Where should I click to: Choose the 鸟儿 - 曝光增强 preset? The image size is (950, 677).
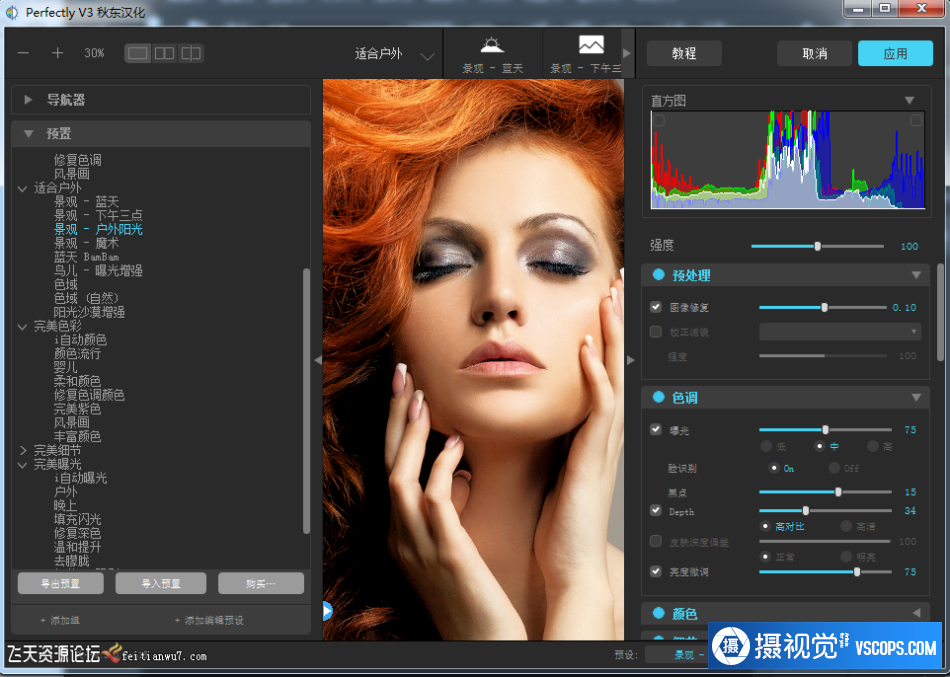98,271
